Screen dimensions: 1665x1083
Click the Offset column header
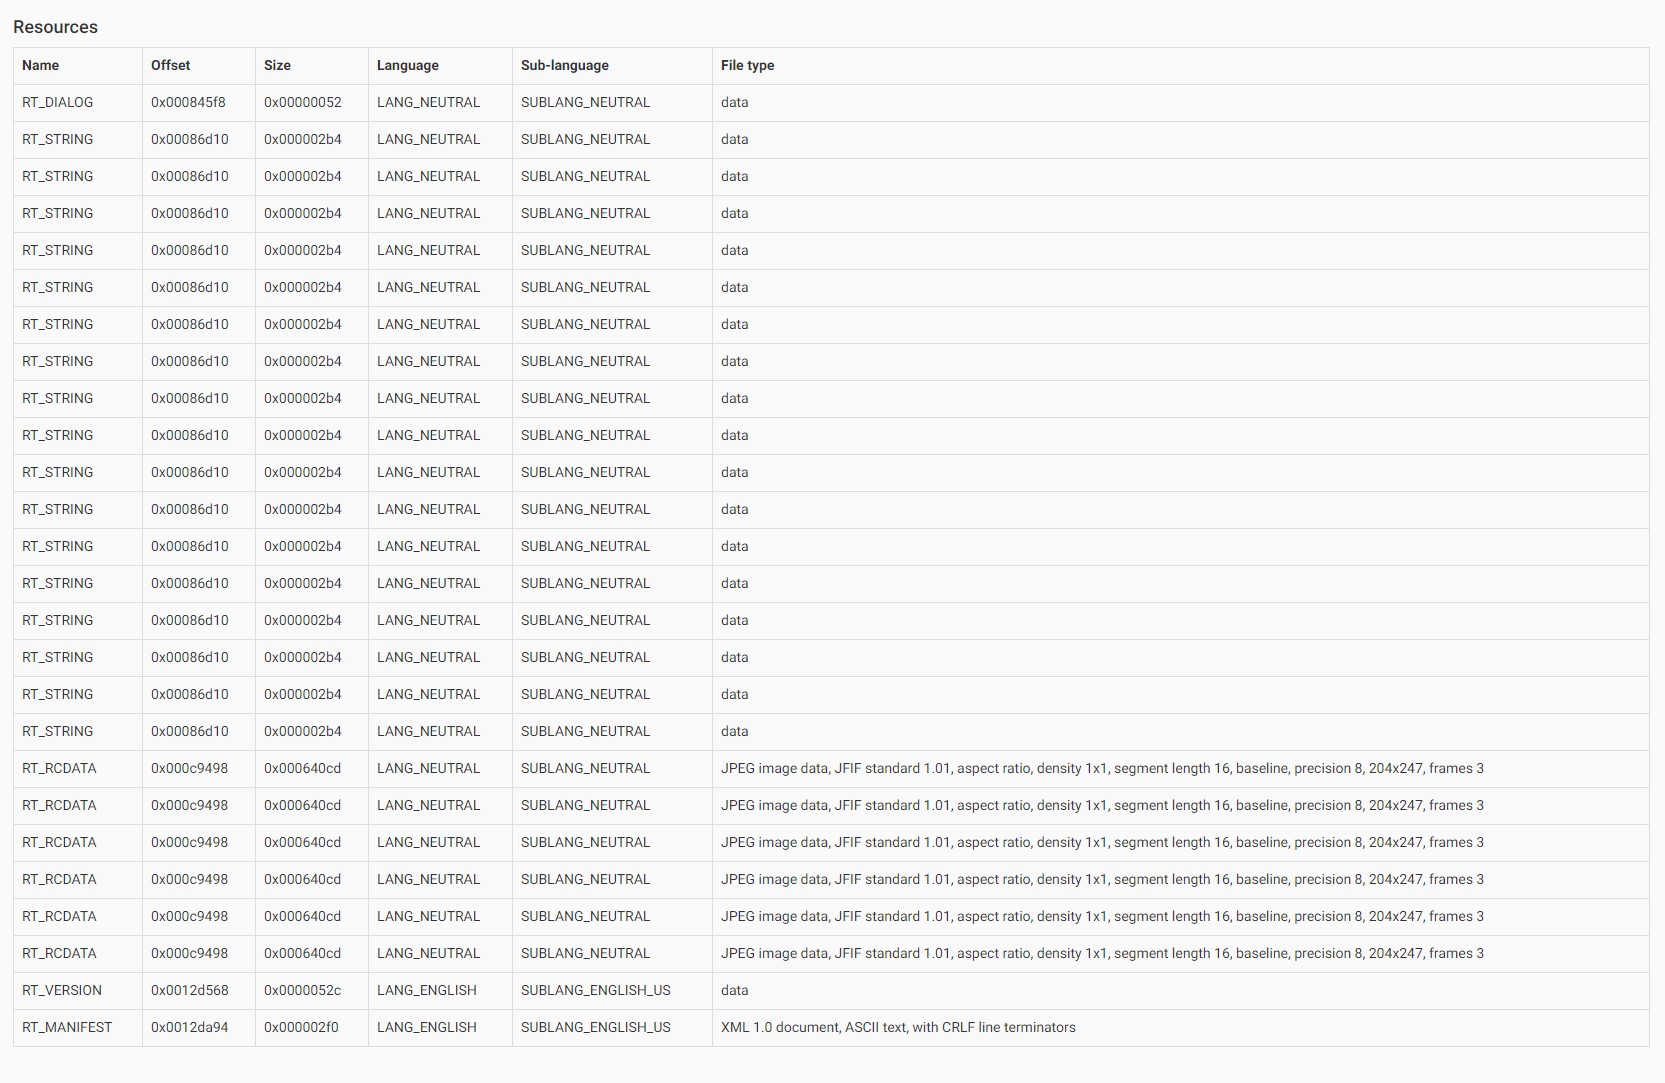[x=170, y=65]
